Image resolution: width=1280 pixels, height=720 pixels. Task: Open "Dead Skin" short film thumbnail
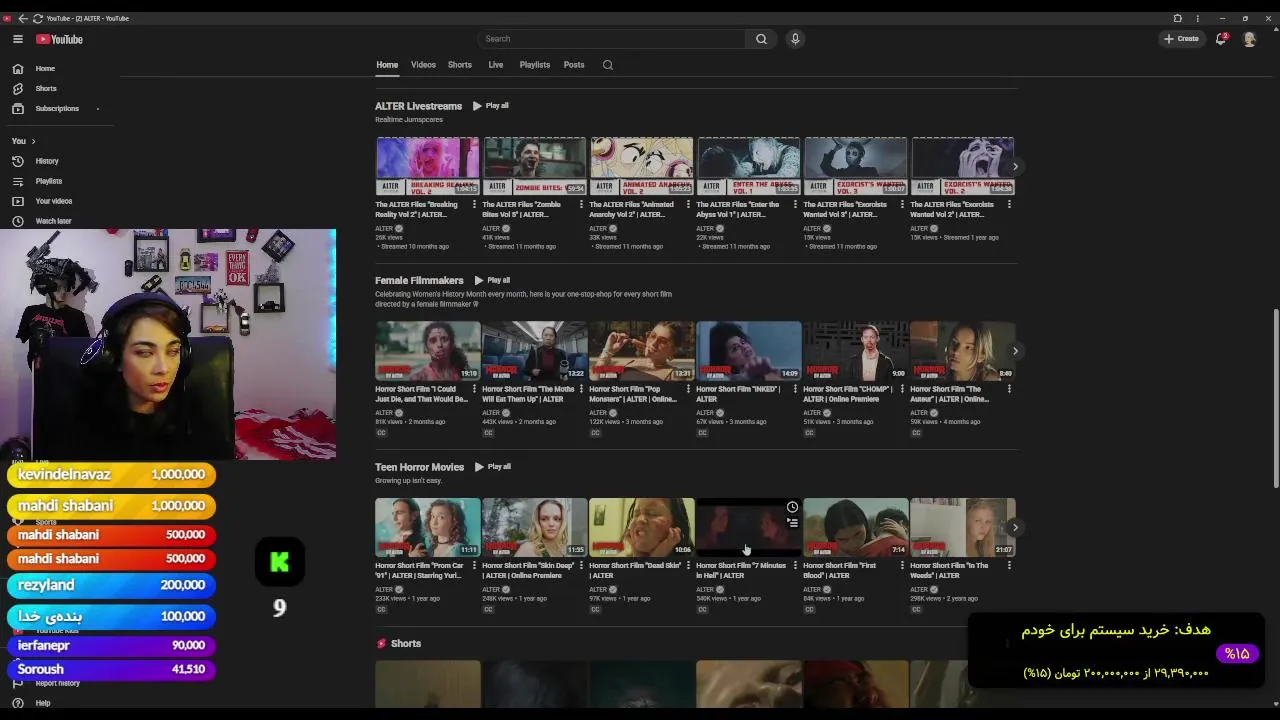click(642, 527)
